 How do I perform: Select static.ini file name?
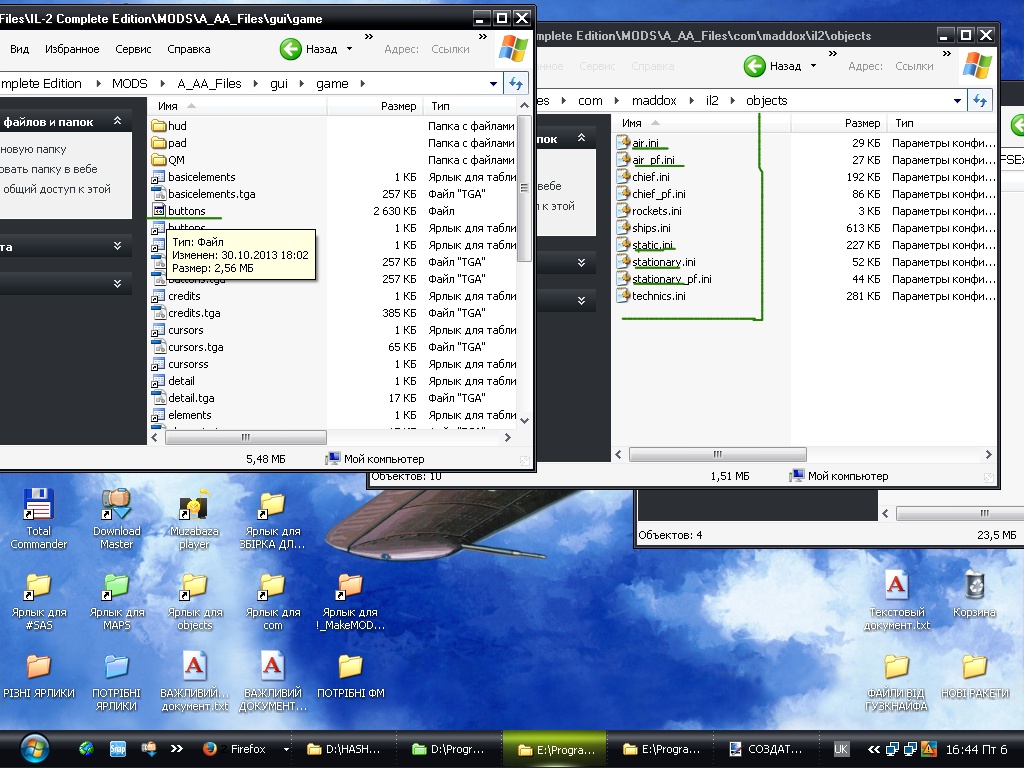pos(652,245)
